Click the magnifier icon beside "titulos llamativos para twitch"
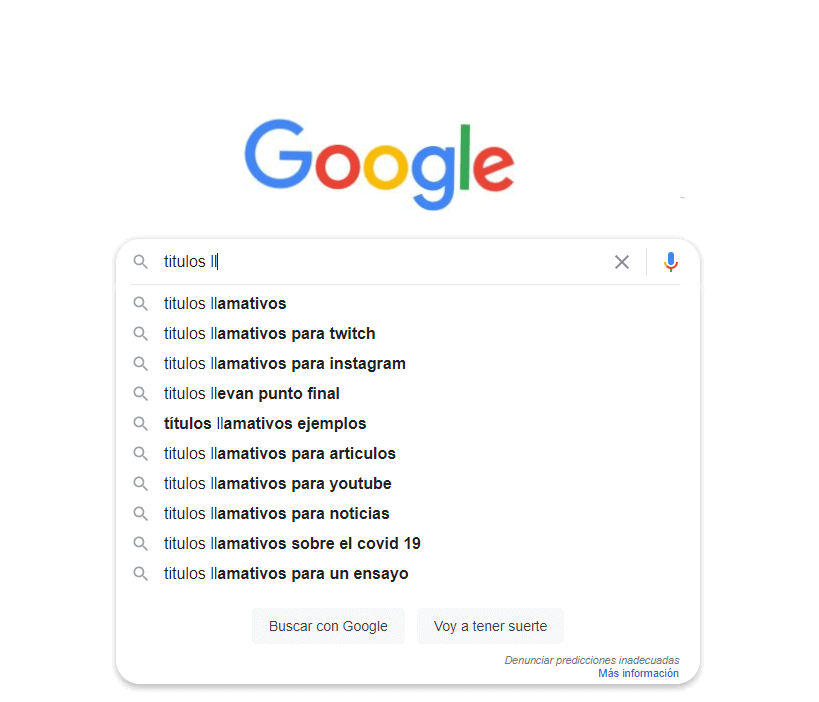Image resolution: width=819 pixels, height=702 pixels. (141, 334)
